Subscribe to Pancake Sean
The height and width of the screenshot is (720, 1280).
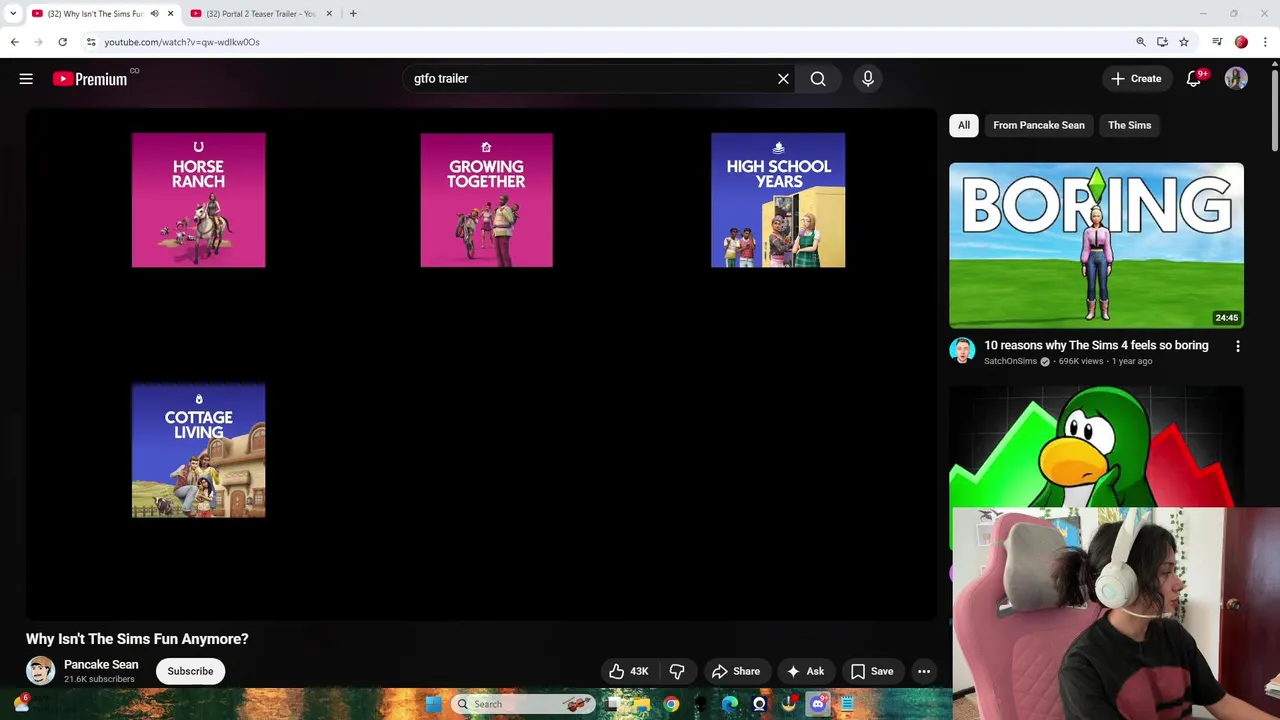click(190, 671)
